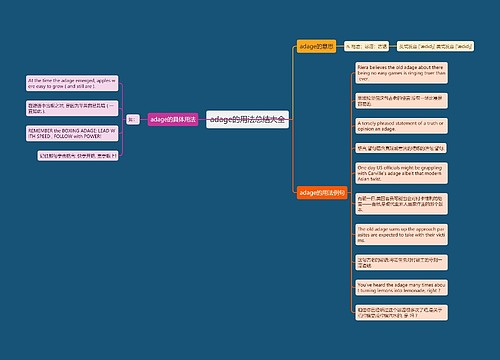Select 'The old adage sums up' node
The image size is (500, 360).
(x=401, y=234)
